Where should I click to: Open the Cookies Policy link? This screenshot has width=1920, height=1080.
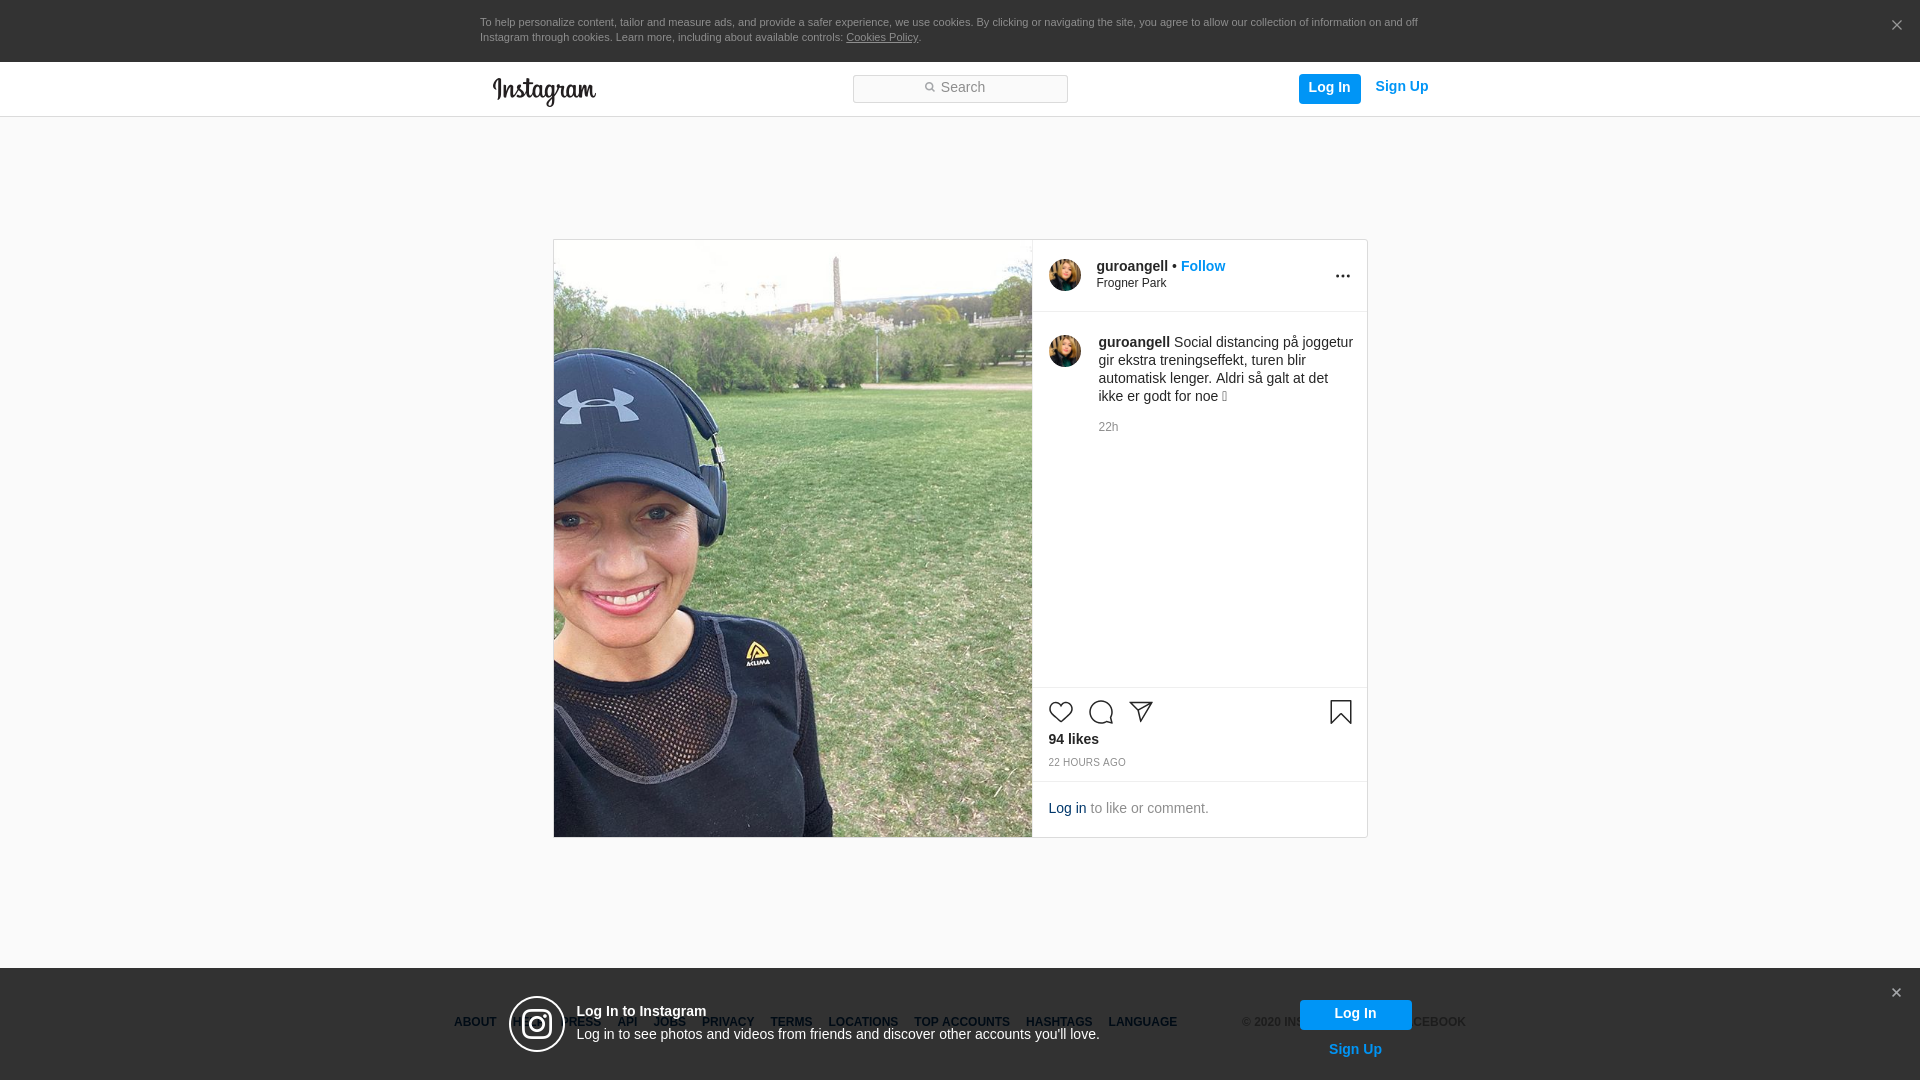click(x=882, y=37)
